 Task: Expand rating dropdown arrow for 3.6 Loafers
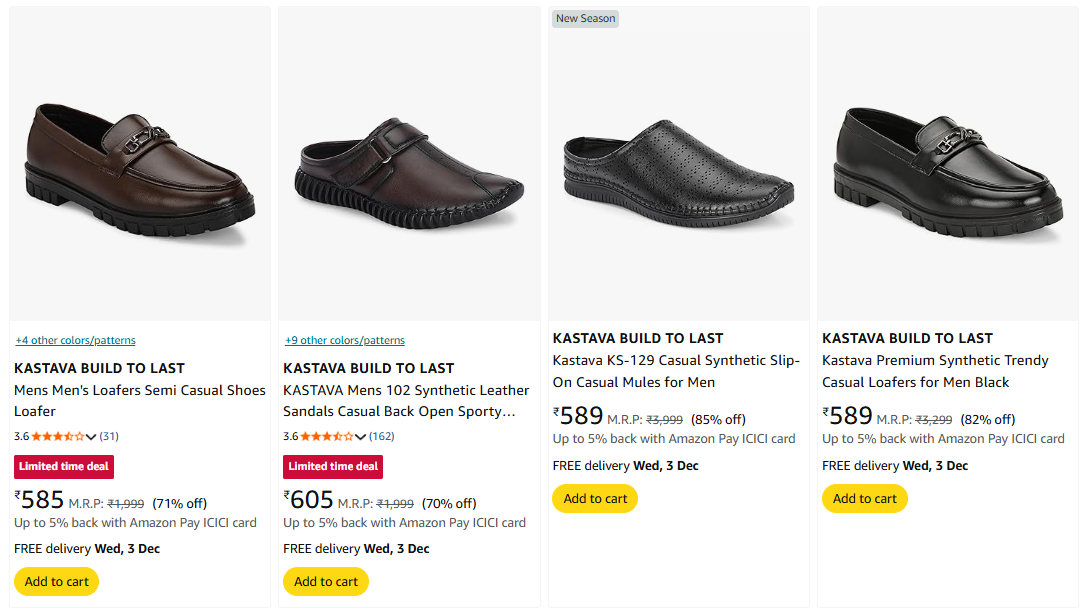(x=92, y=437)
